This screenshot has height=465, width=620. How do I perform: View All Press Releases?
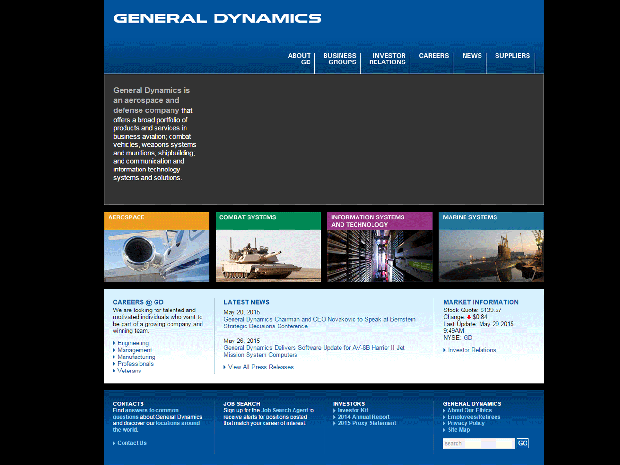[x=261, y=367]
